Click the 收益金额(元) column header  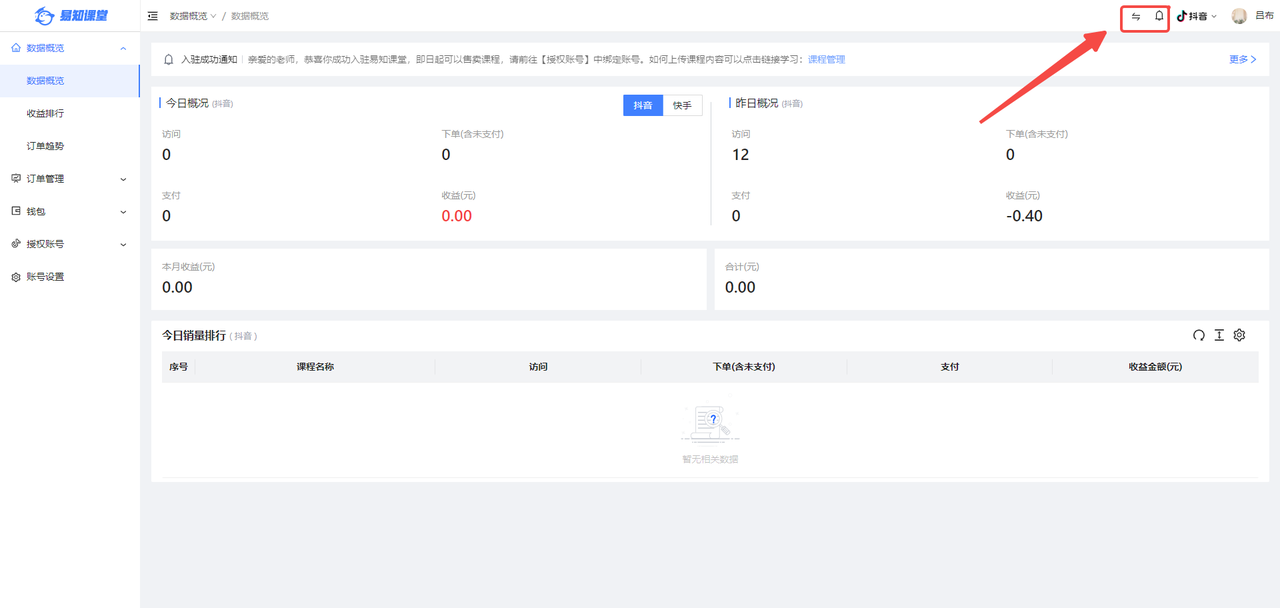(x=1155, y=367)
